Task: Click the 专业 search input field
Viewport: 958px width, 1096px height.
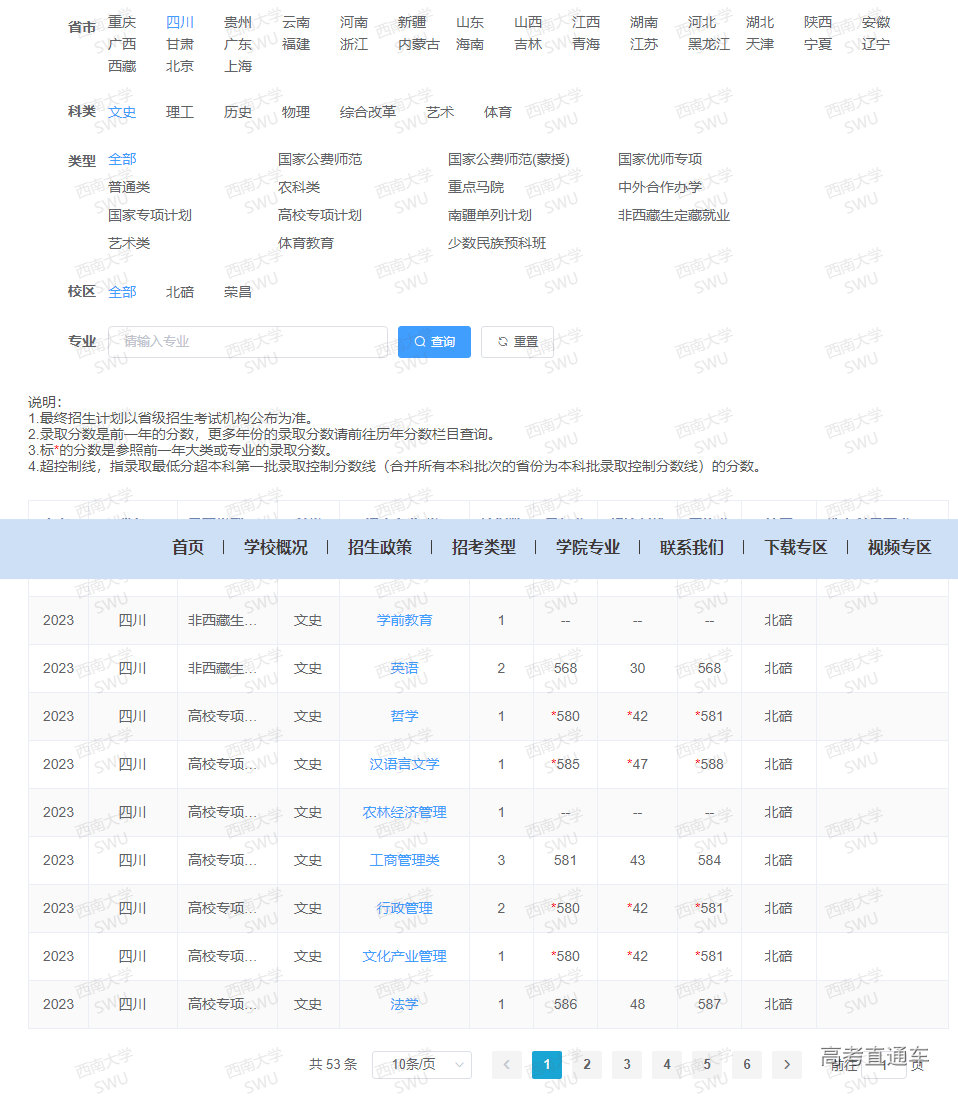Action: pos(250,341)
